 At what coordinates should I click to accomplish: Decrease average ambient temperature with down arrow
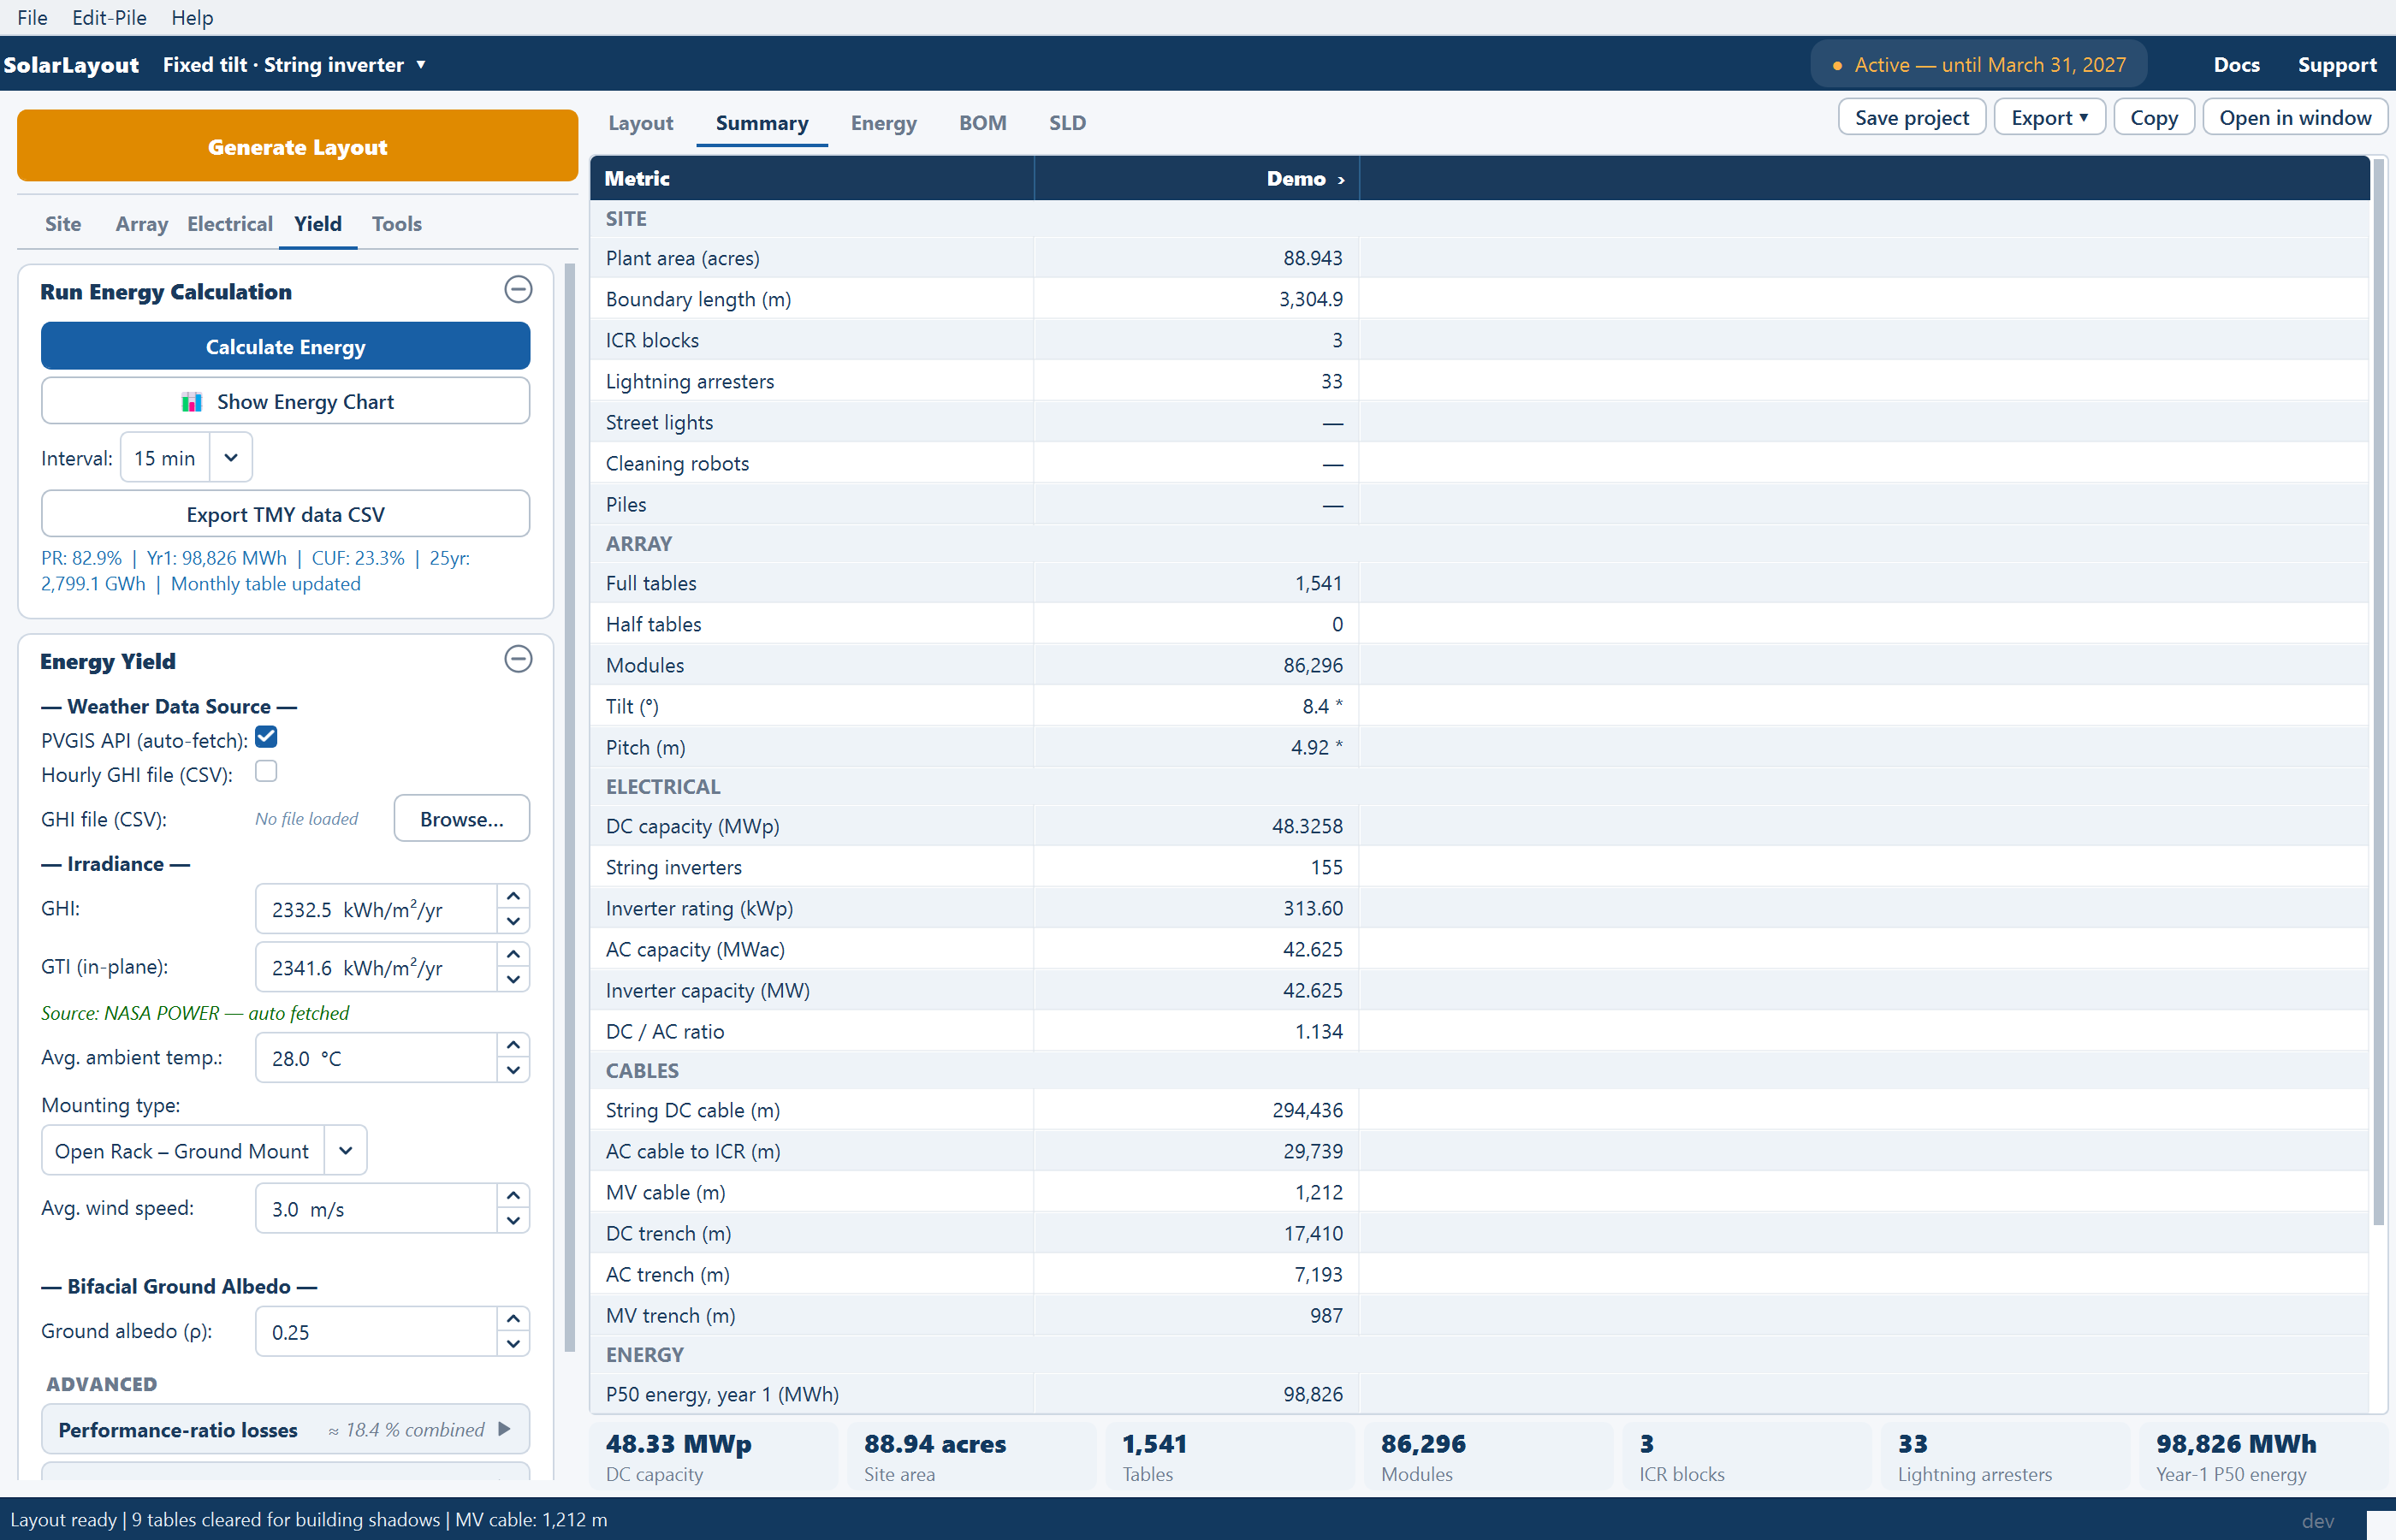tap(513, 1070)
